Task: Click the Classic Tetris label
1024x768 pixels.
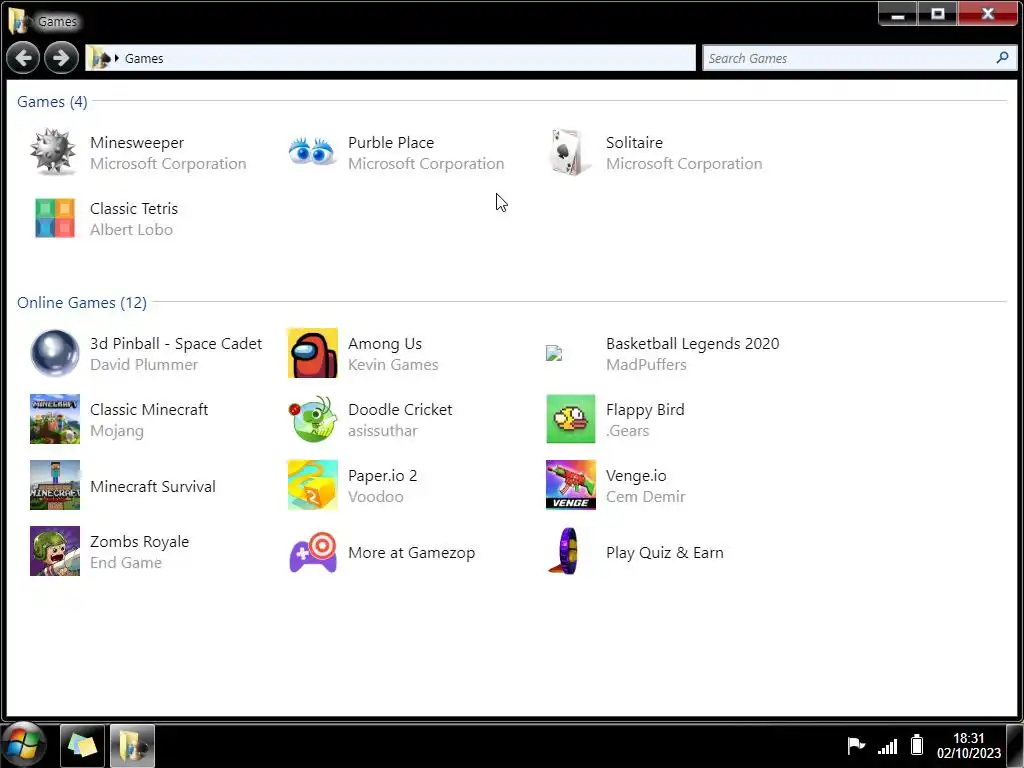Action: point(134,208)
